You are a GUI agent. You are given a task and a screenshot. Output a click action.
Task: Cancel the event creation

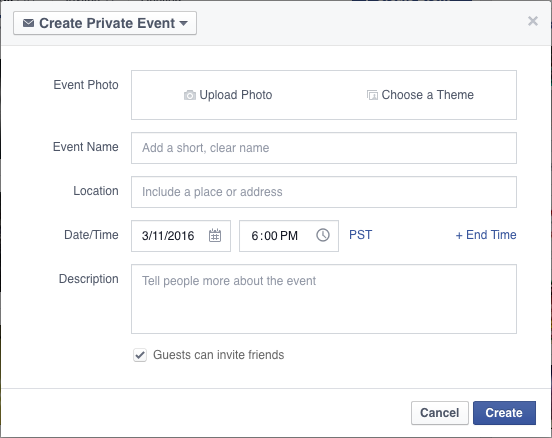(440, 413)
